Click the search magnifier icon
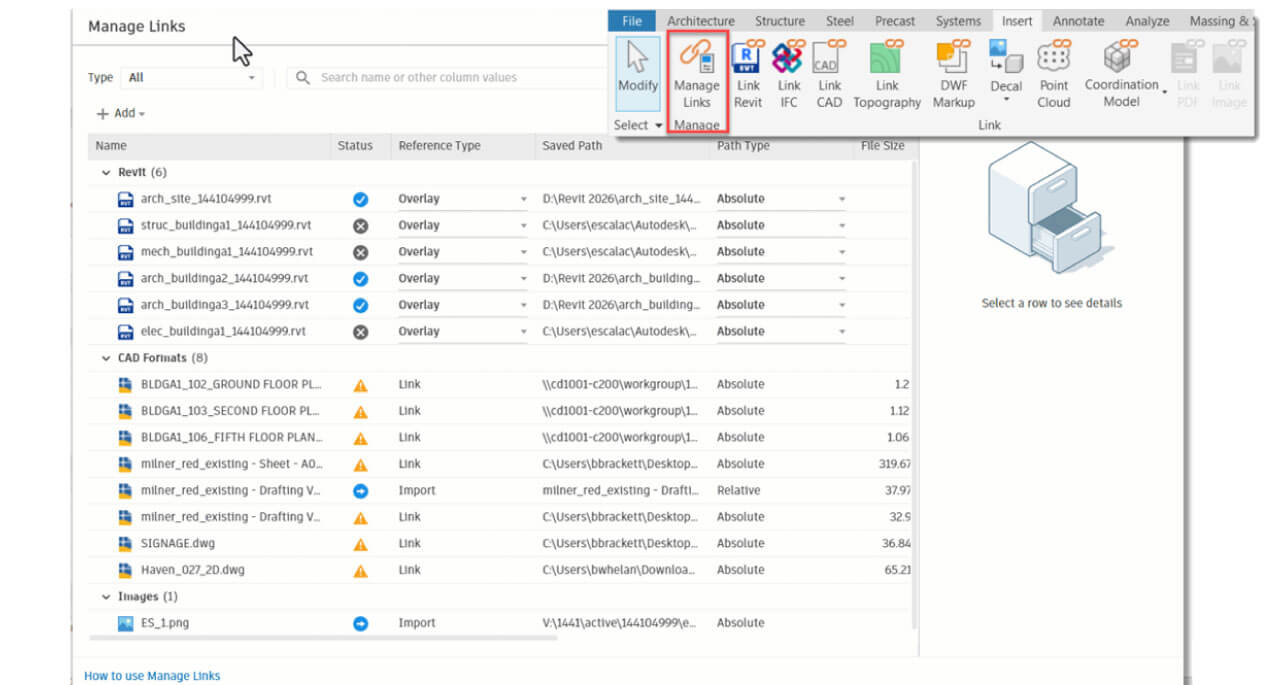Image resolution: width=1267 pixels, height=685 pixels. (x=303, y=77)
